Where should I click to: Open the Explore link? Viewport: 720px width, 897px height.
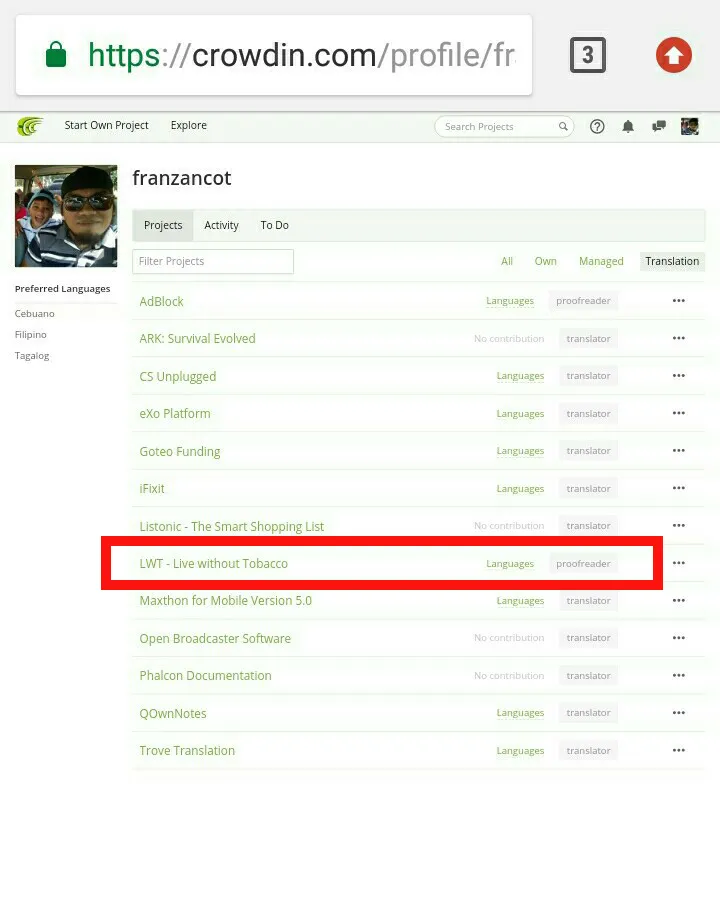pyautogui.click(x=189, y=125)
